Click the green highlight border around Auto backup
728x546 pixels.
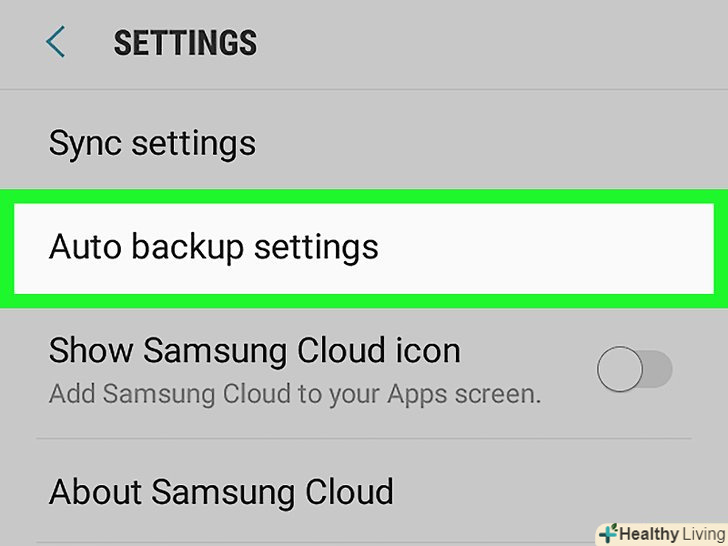(364, 197)
